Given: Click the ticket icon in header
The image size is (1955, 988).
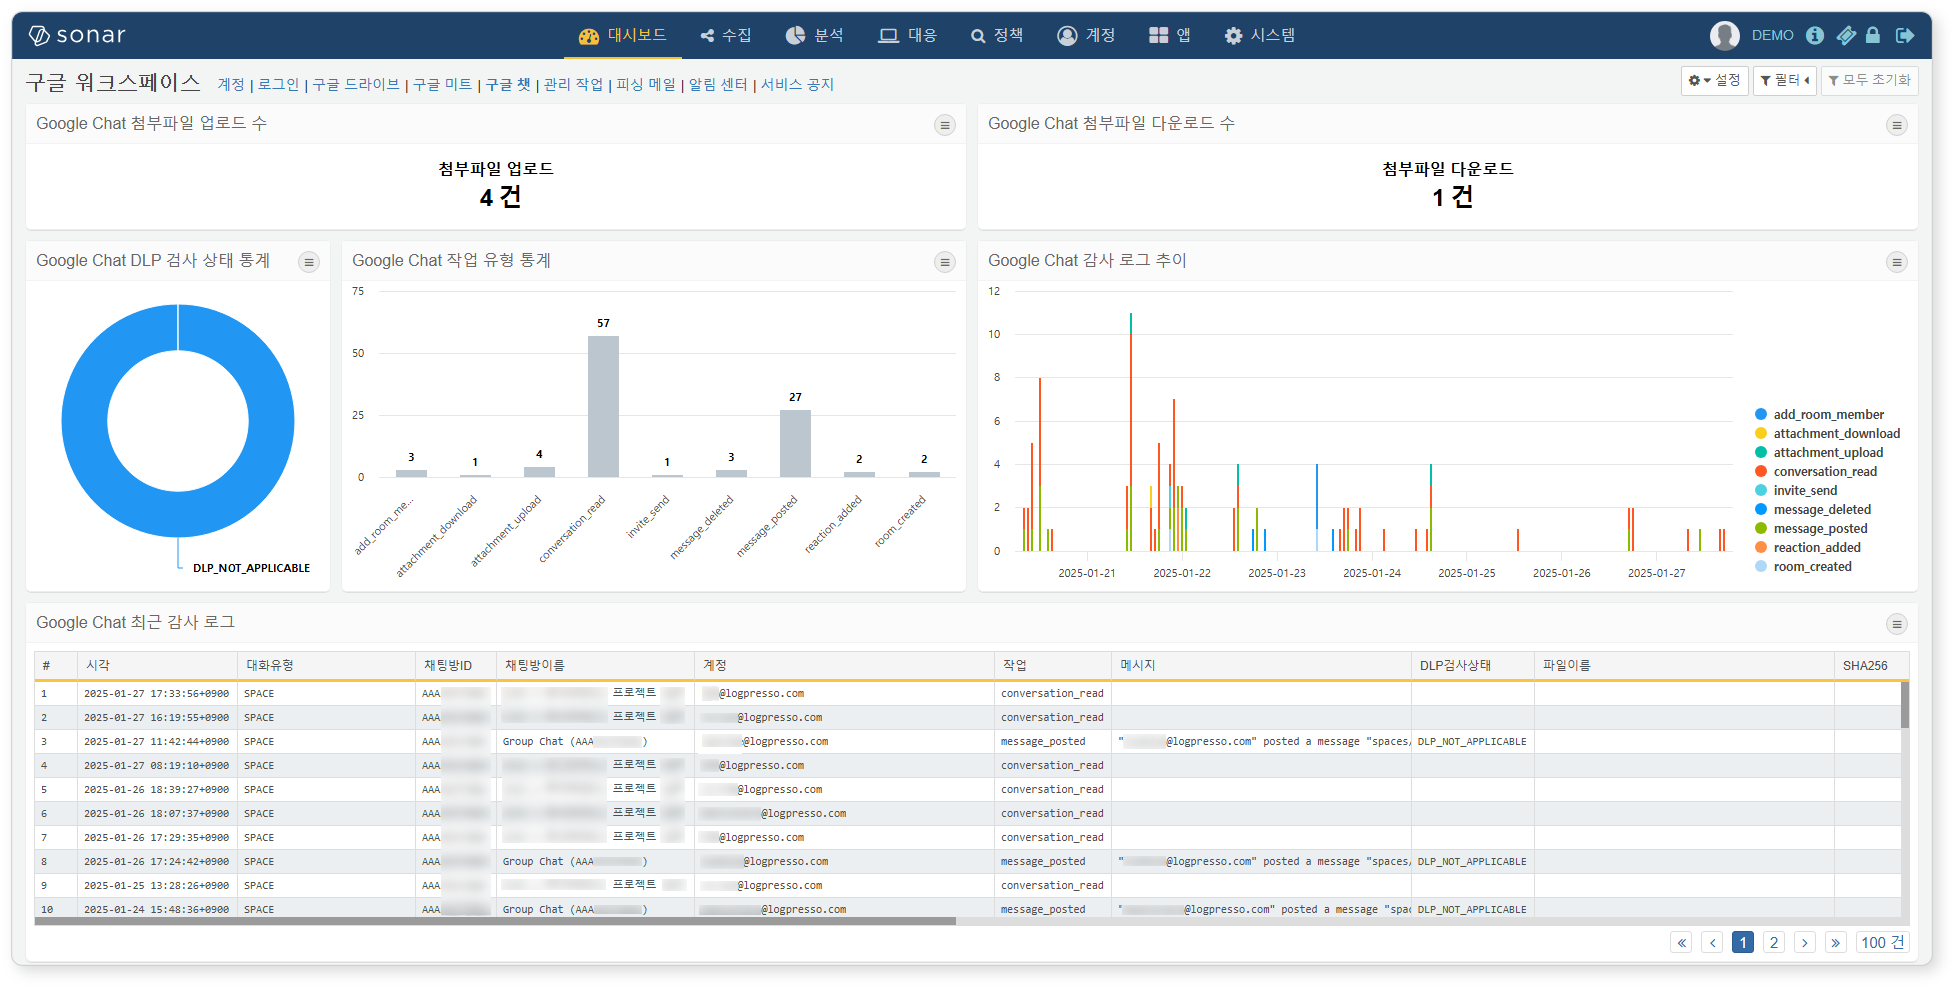Looking at the screenshot, I should (x=1846, y=35).
